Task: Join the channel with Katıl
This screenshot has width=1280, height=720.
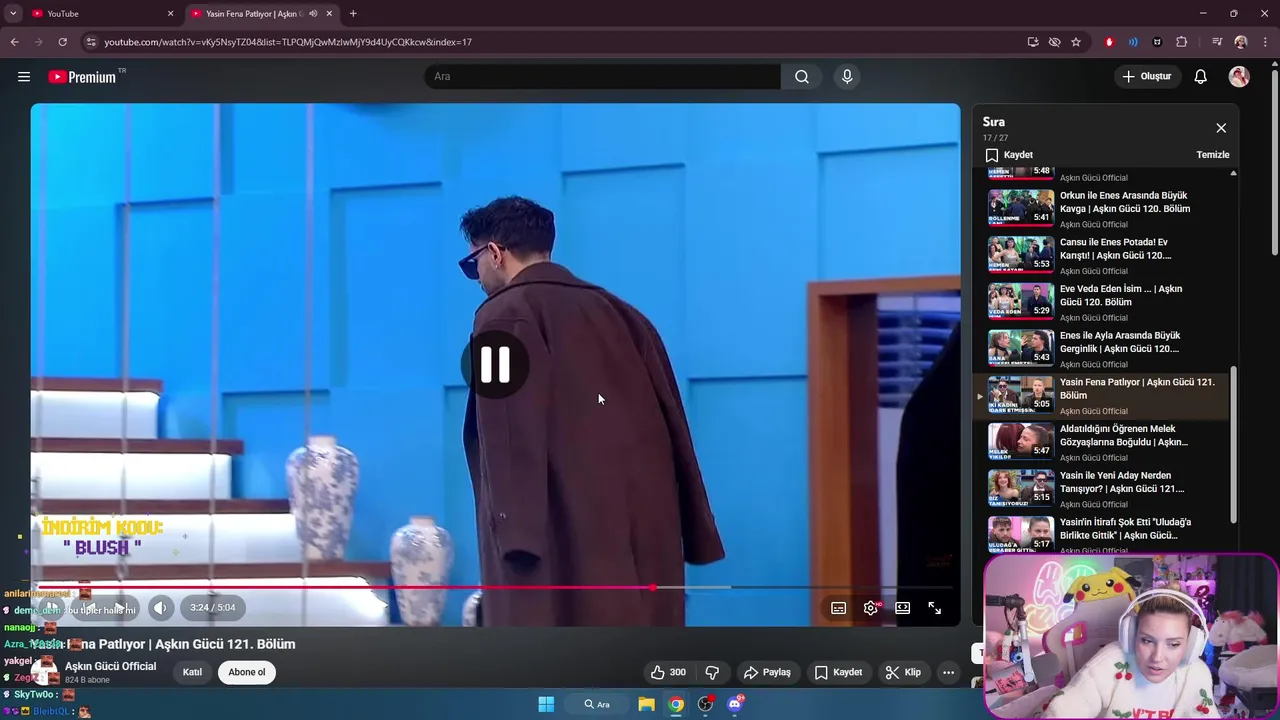Action: pos(192,672)
